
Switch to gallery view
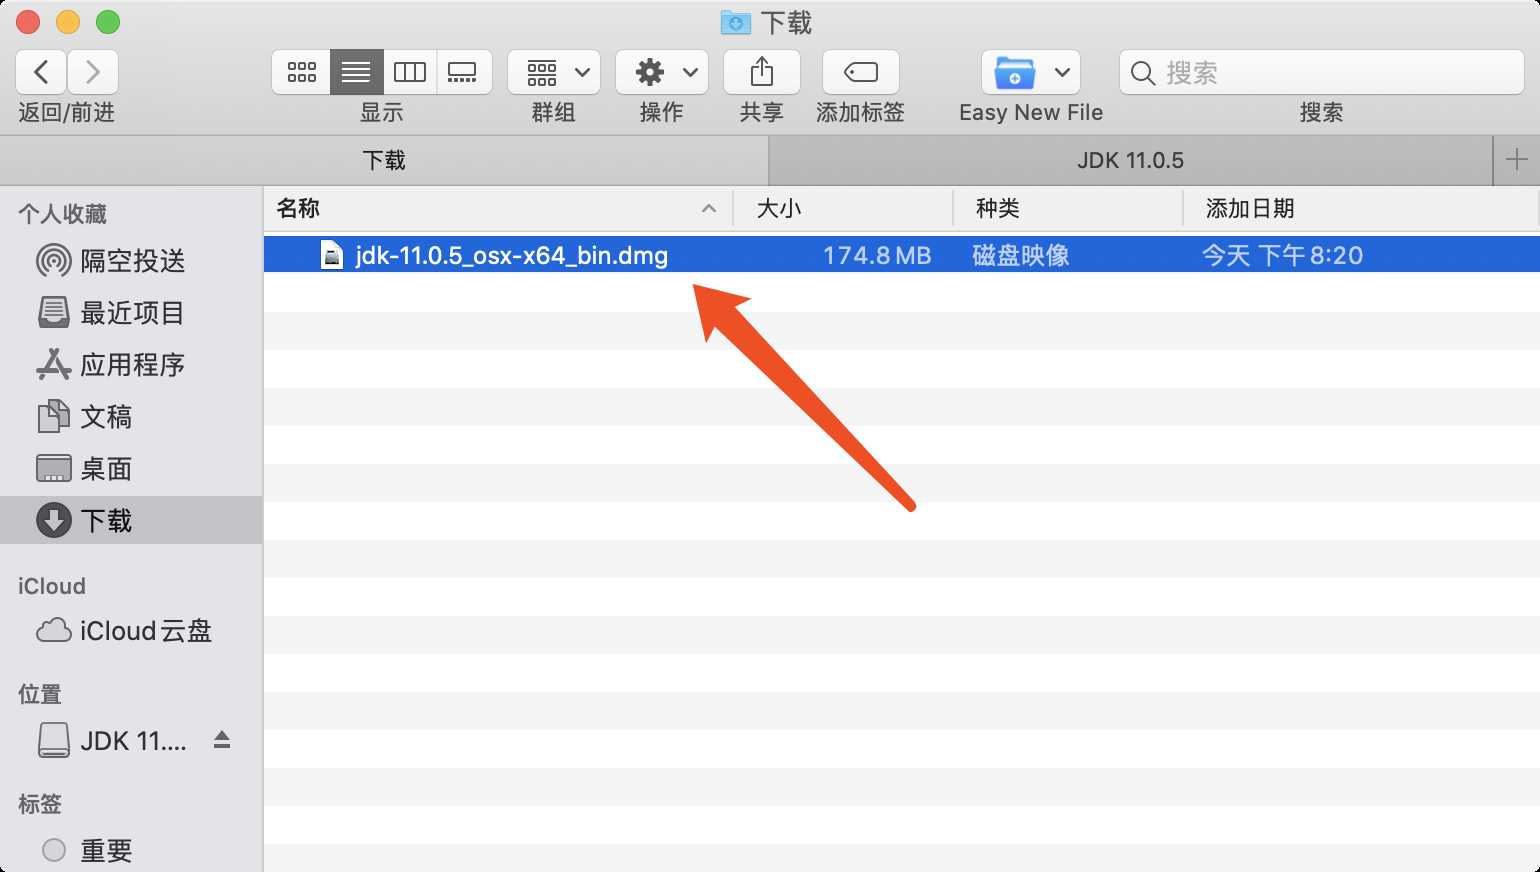[464, 72]
